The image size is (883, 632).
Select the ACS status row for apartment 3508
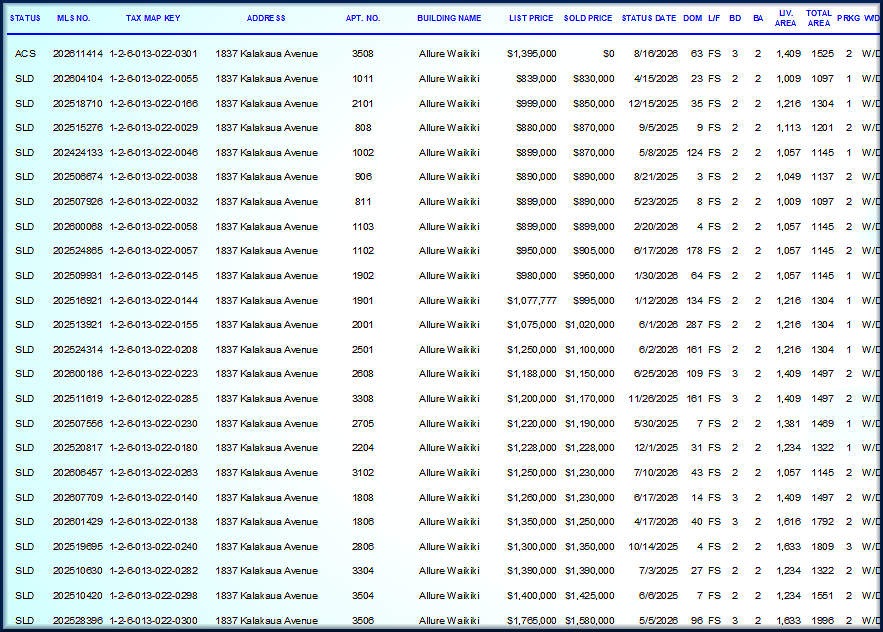tap(442, 54)
